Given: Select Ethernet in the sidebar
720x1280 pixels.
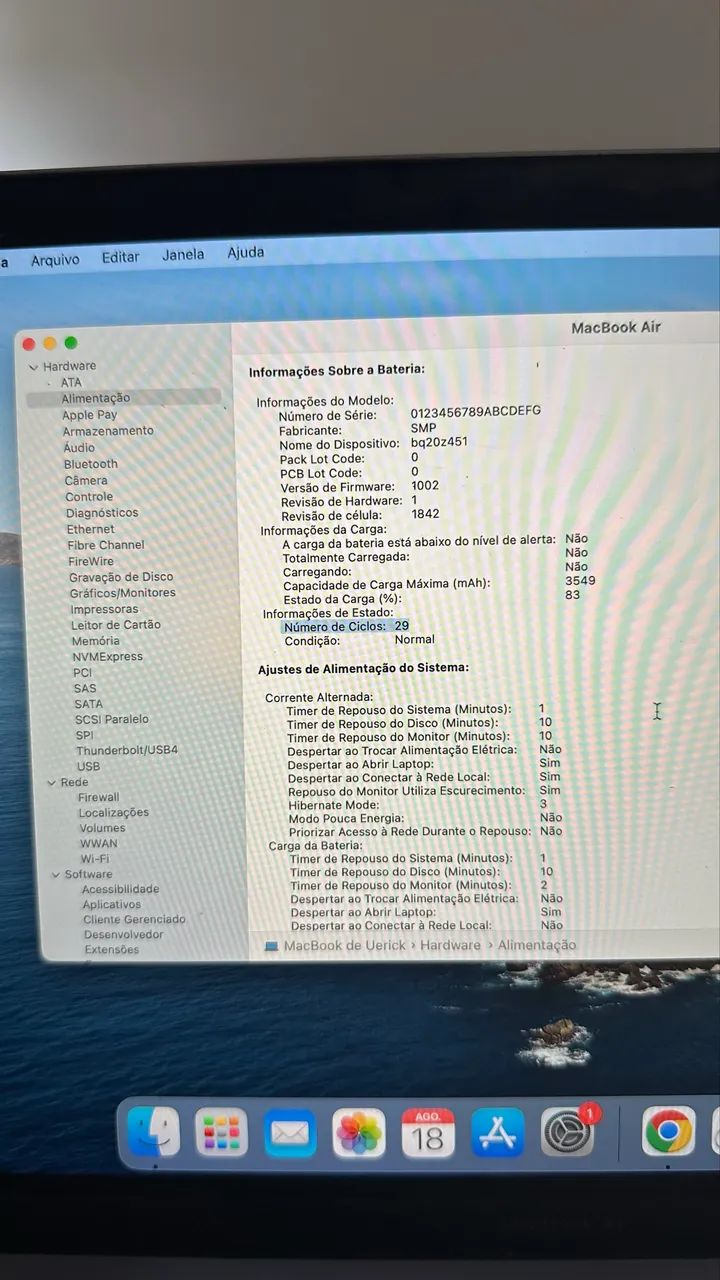Looking at the screenshot, I should click(x=91, y=529).
